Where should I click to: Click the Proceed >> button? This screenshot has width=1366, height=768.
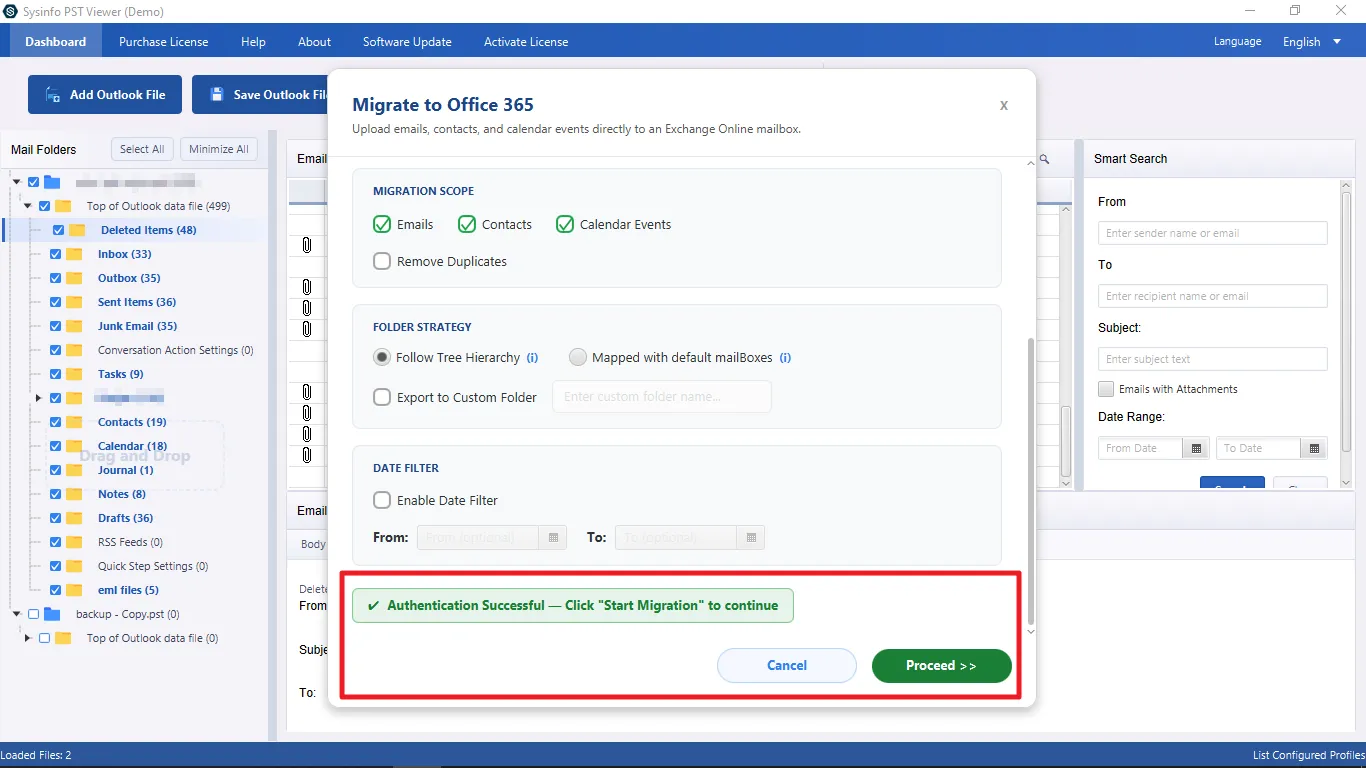(942, 666)
